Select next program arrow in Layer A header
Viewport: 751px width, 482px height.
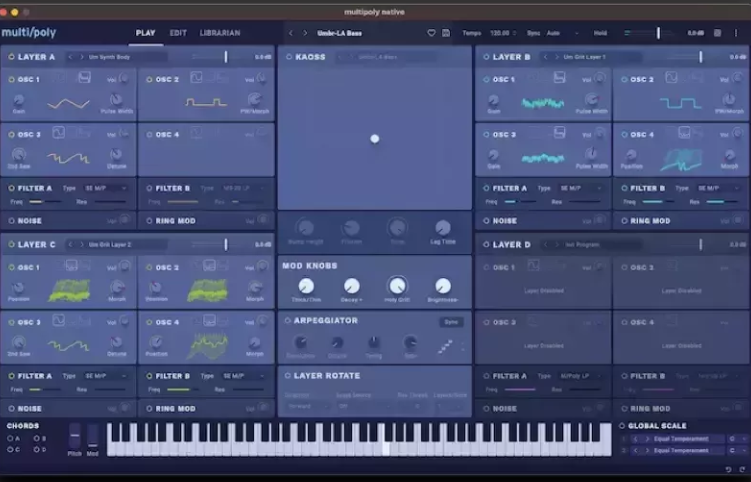[81, 57]
